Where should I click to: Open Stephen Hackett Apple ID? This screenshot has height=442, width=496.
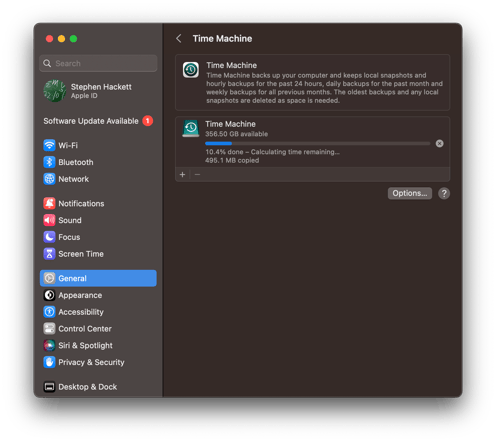click(98, 91)
